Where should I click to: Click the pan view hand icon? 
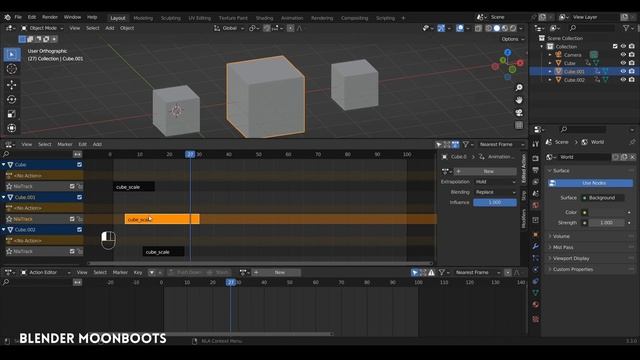[x=519, y=100]
